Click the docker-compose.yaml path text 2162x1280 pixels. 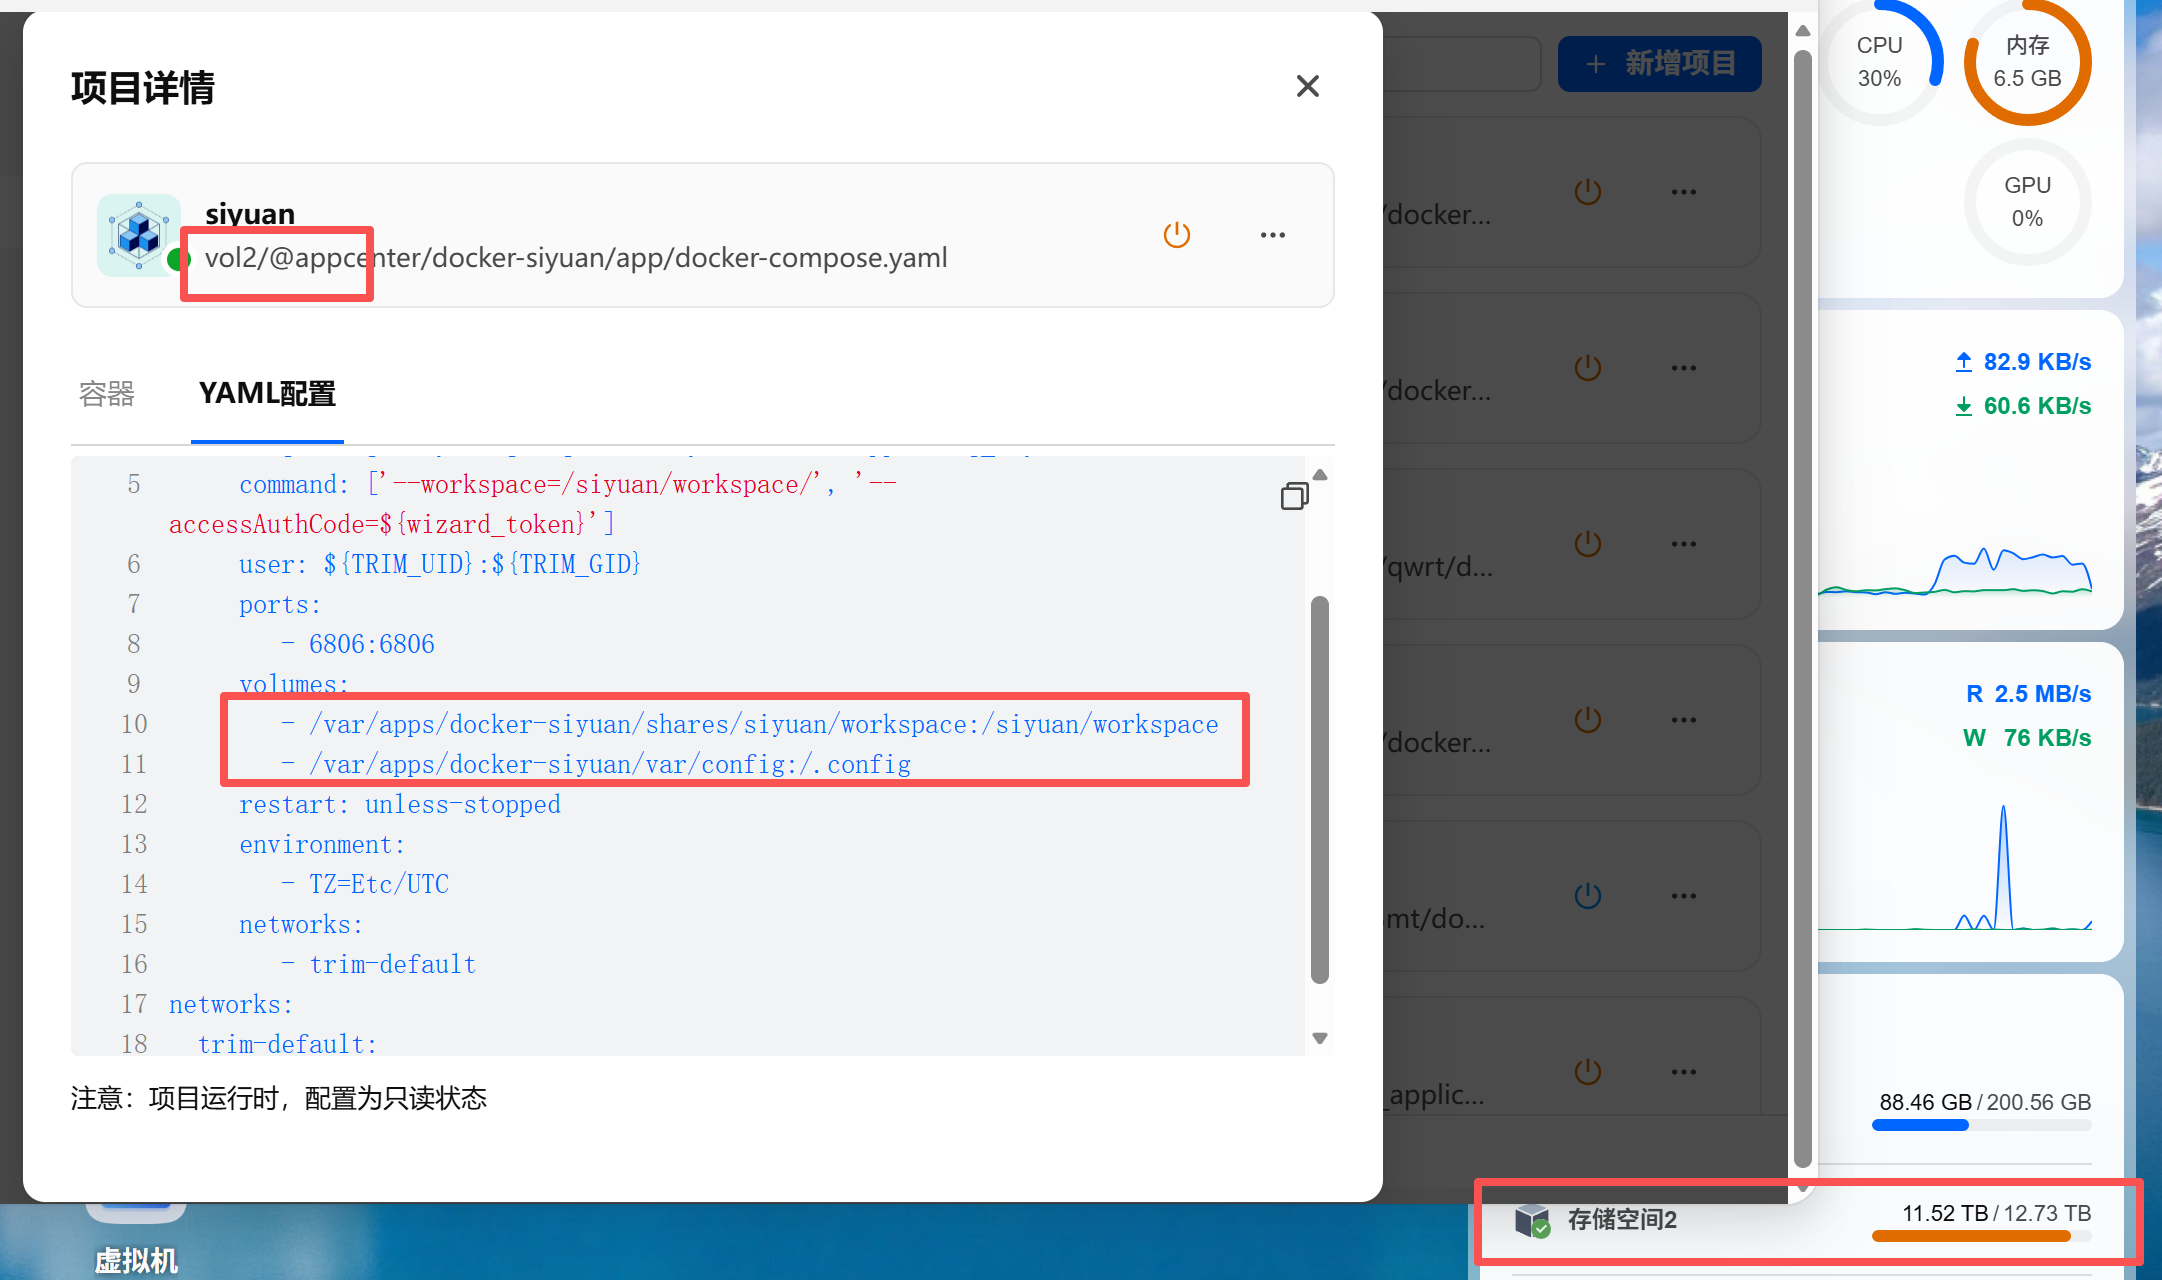point(576,258)
